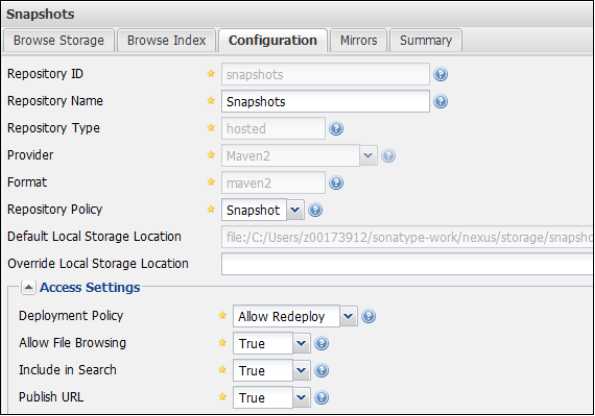
Task: Click help icon next to Provider dropdown
Action: point(389,156)
